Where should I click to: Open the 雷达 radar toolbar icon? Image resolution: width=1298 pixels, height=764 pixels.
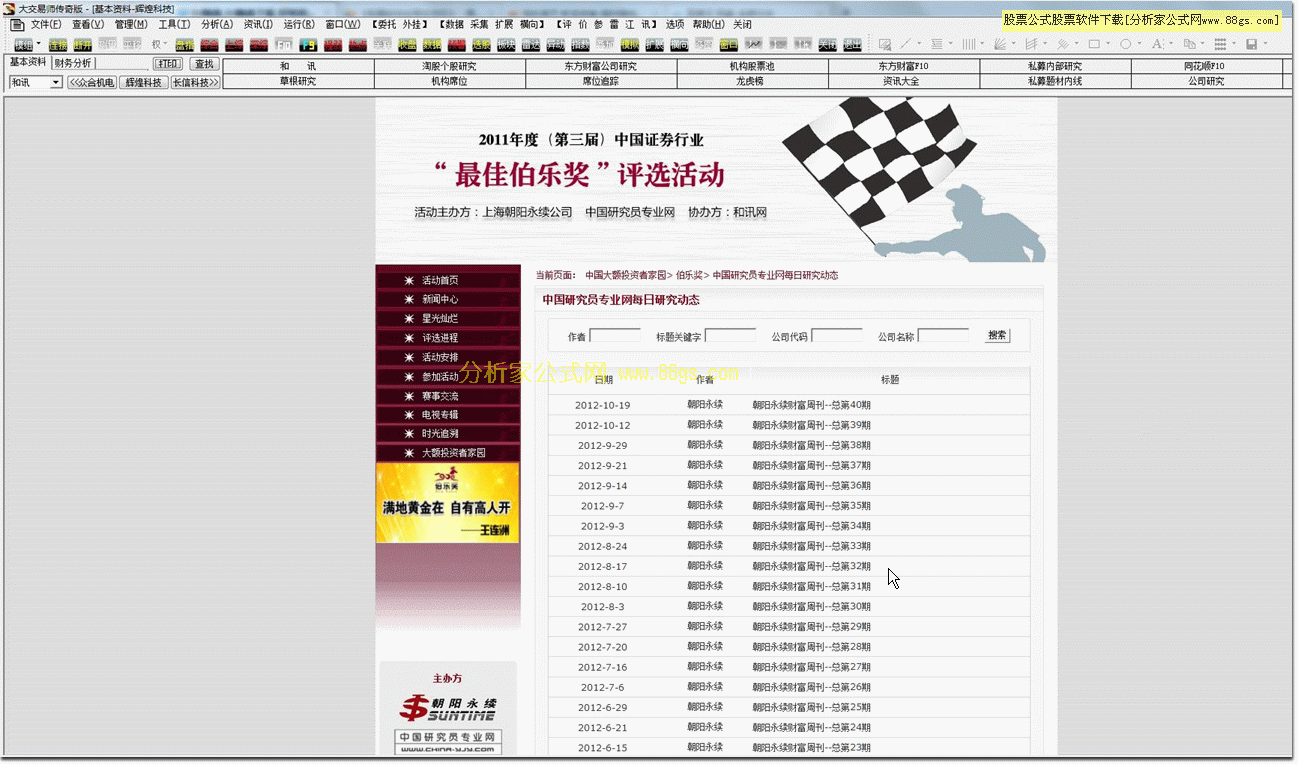pyautogui.click(x=531, y=44)
